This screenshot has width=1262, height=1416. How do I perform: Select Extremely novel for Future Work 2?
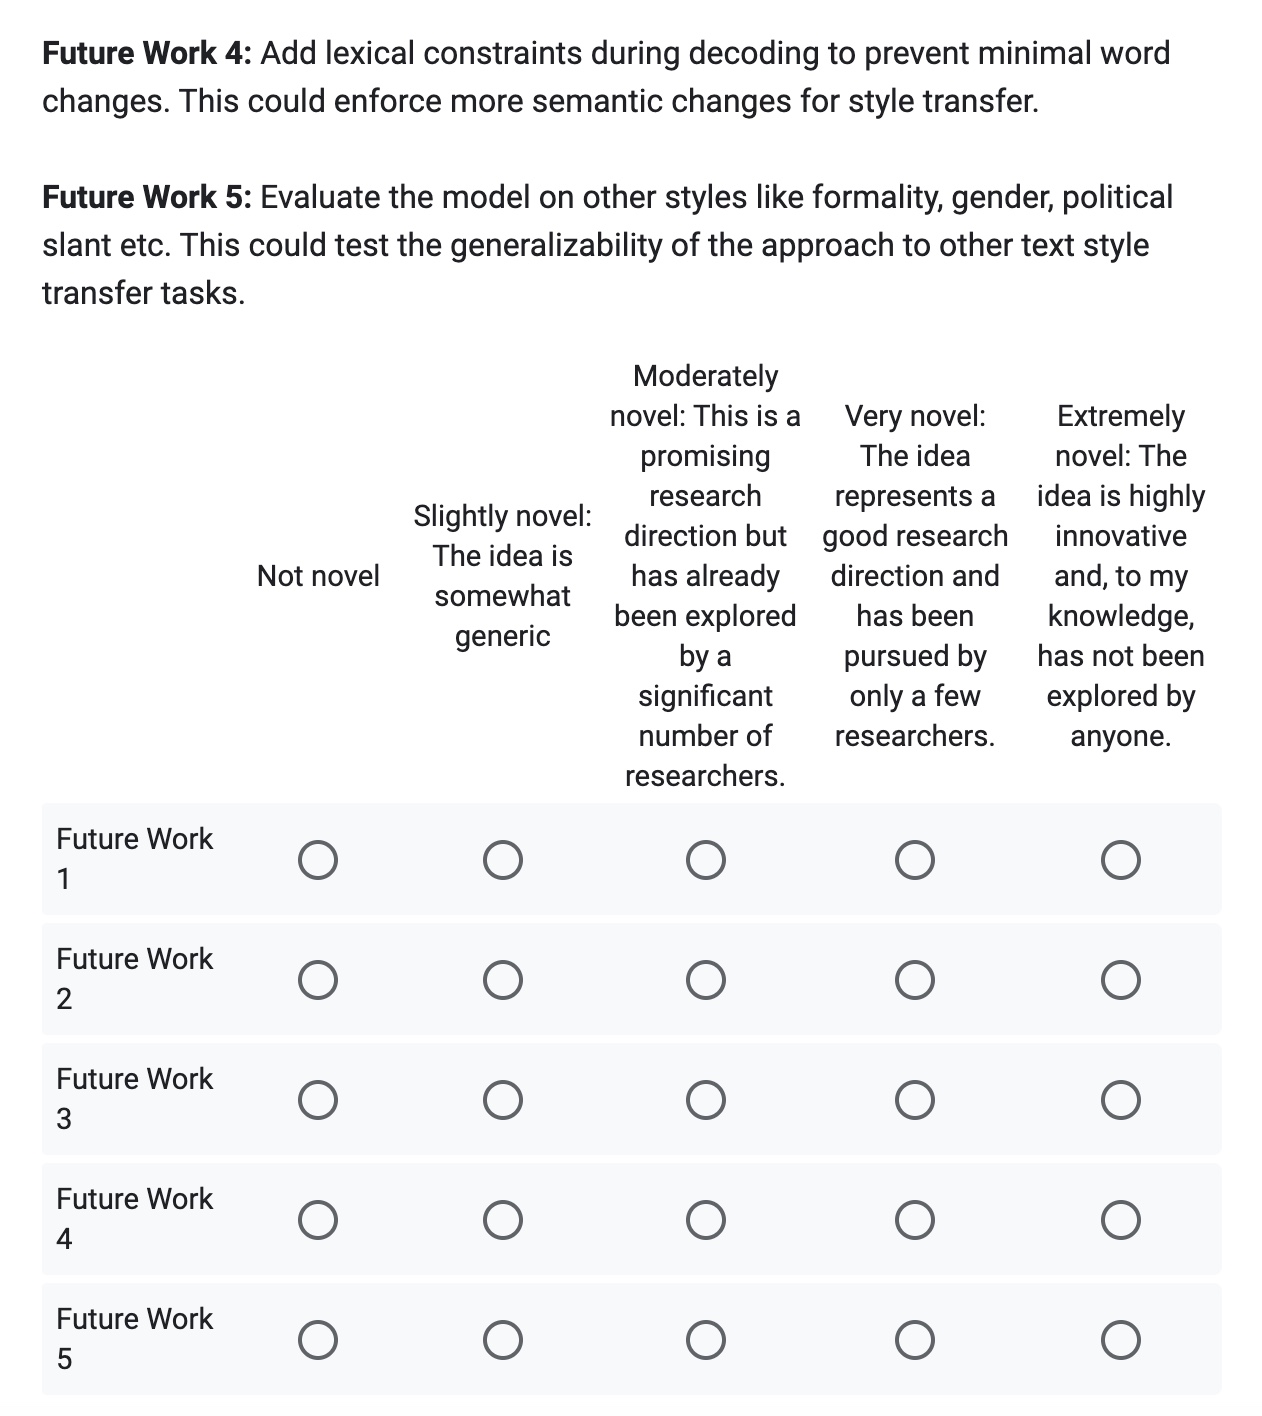1120,980
